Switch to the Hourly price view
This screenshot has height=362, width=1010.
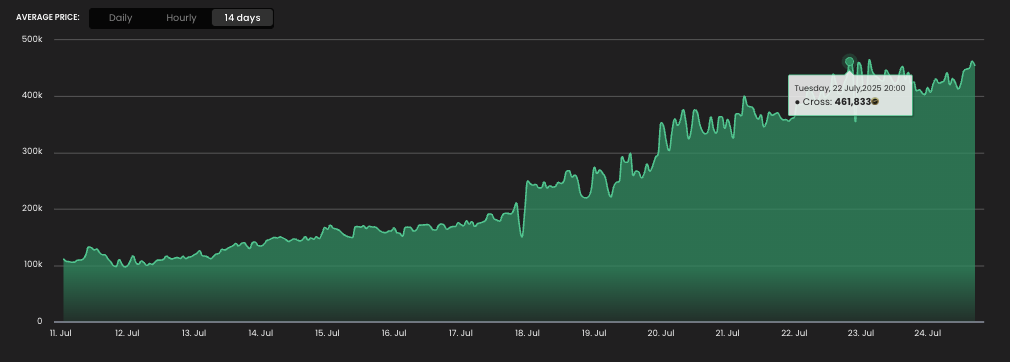tap(181, 18)
